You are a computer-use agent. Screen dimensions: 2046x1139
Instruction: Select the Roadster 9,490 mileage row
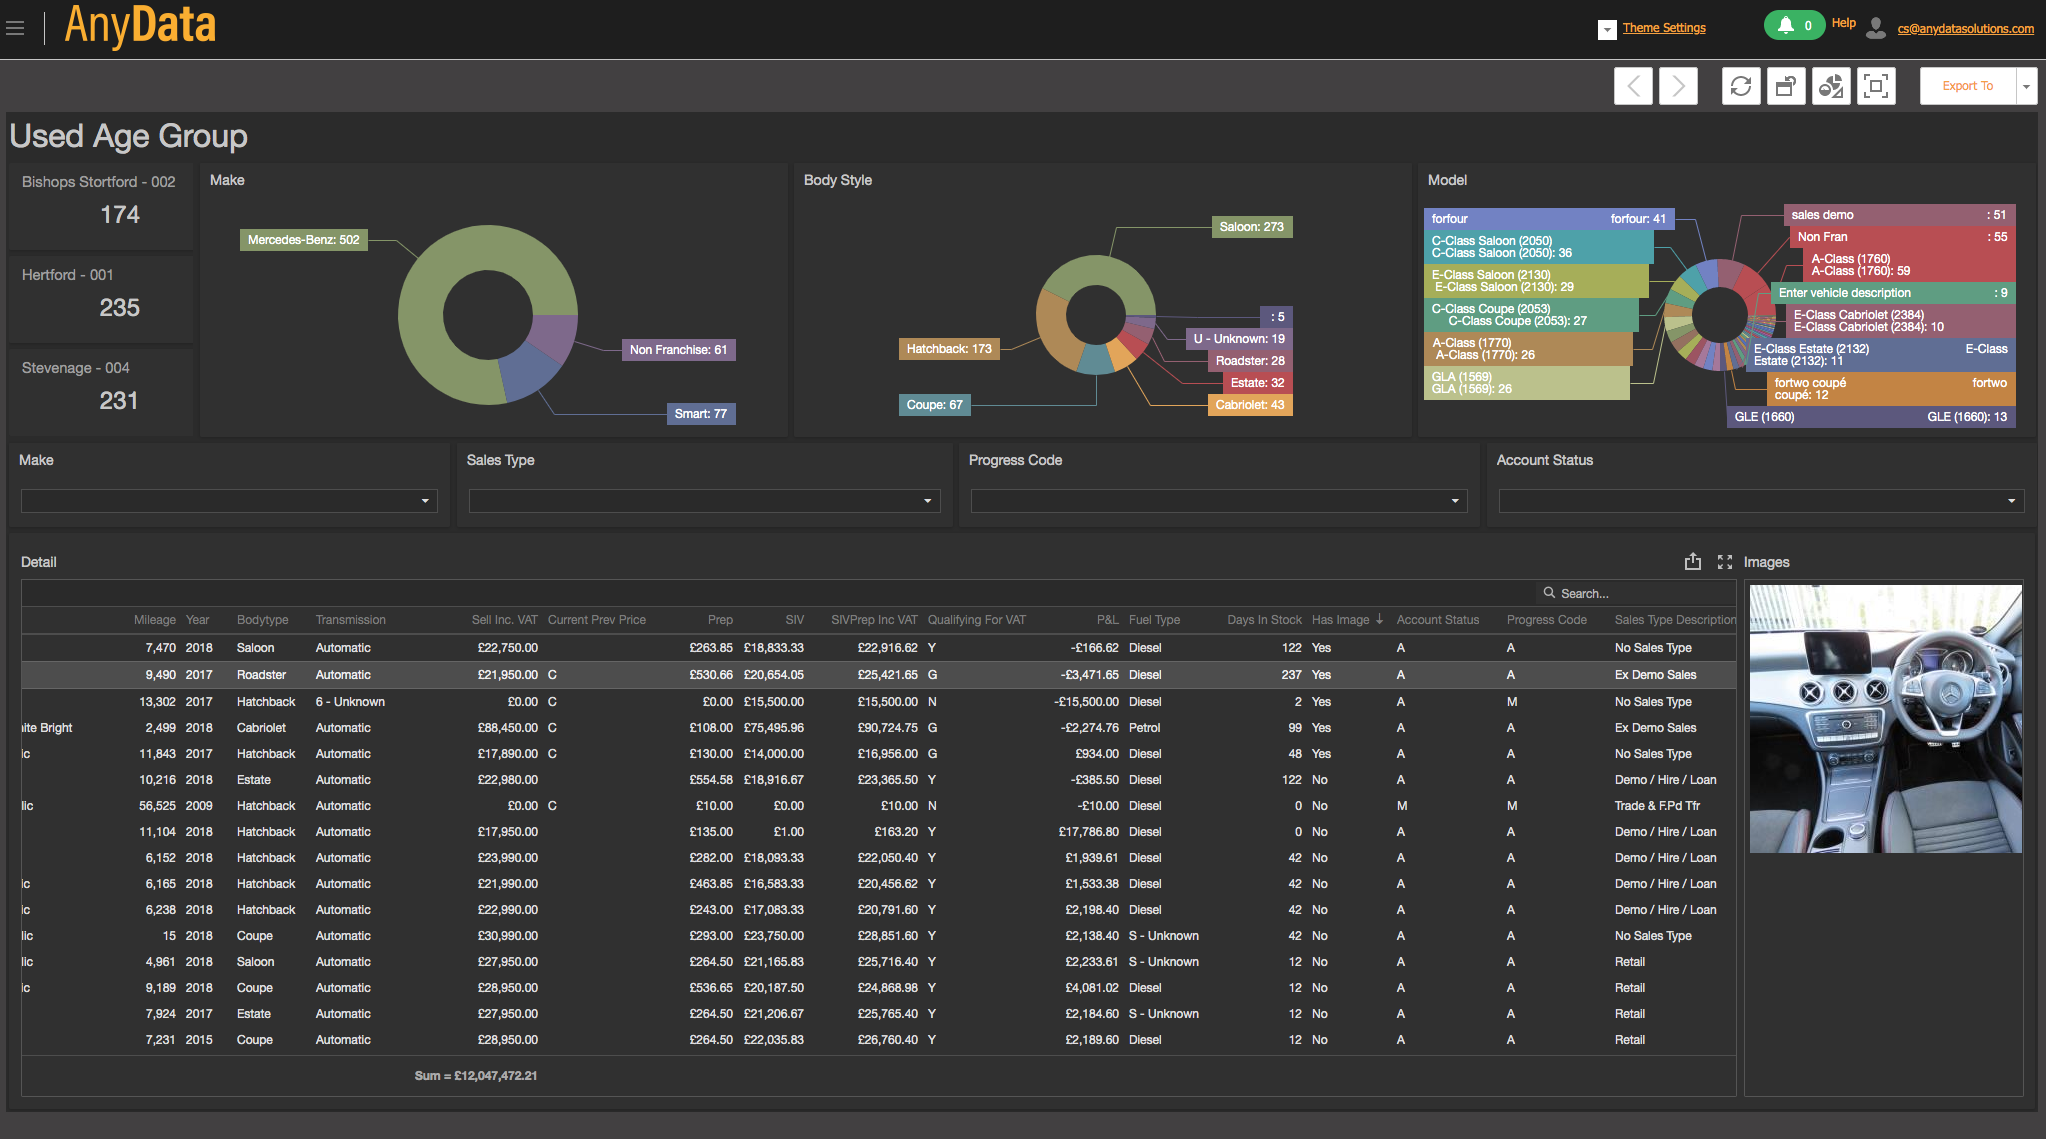coord(878,675)
